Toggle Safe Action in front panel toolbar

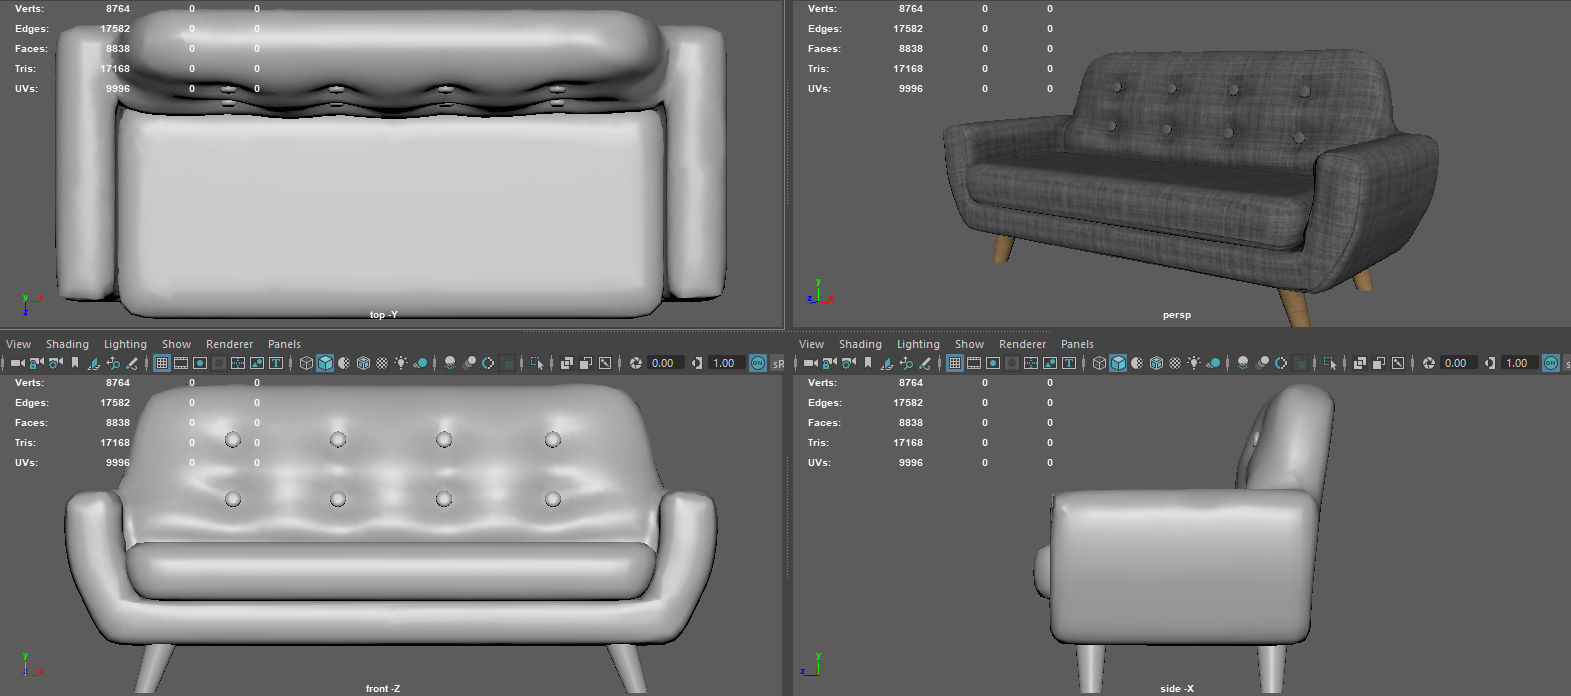click(x=257, y=363)
